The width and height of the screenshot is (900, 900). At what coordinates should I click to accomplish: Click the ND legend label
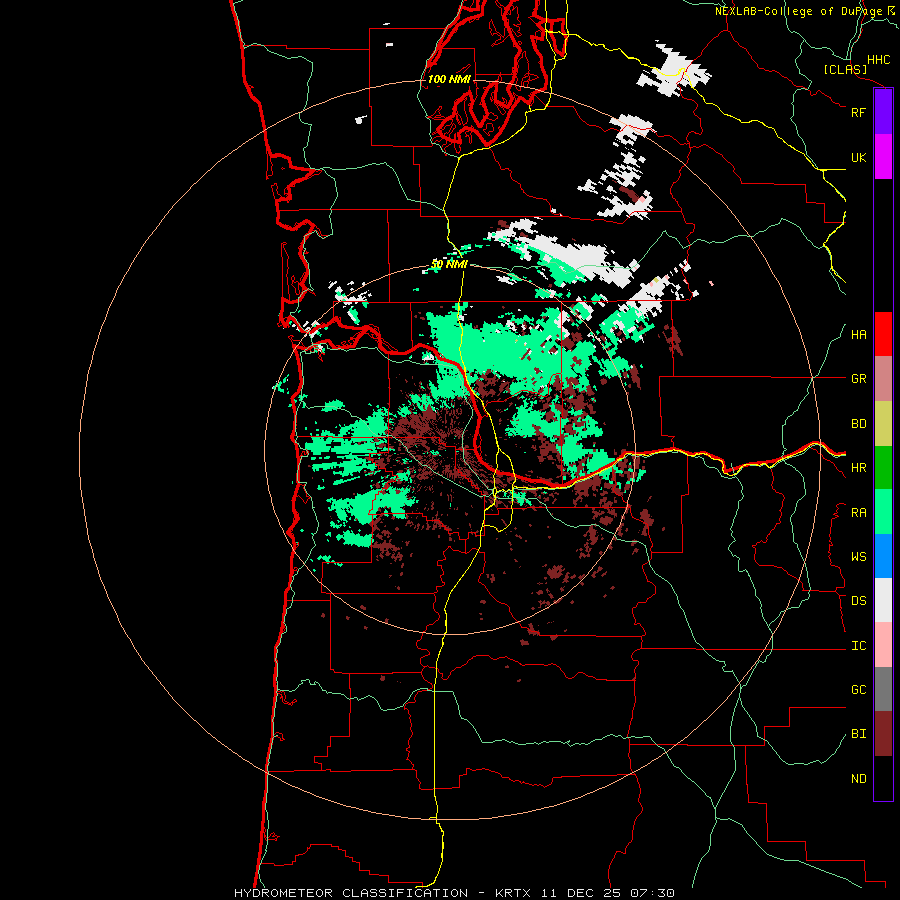click(858, 779)
